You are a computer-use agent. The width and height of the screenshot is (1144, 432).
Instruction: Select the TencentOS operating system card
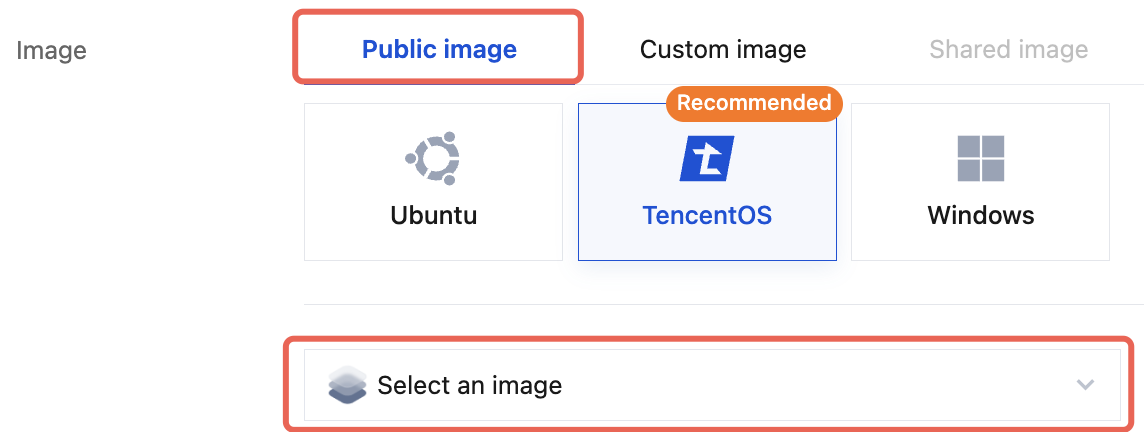707,182
